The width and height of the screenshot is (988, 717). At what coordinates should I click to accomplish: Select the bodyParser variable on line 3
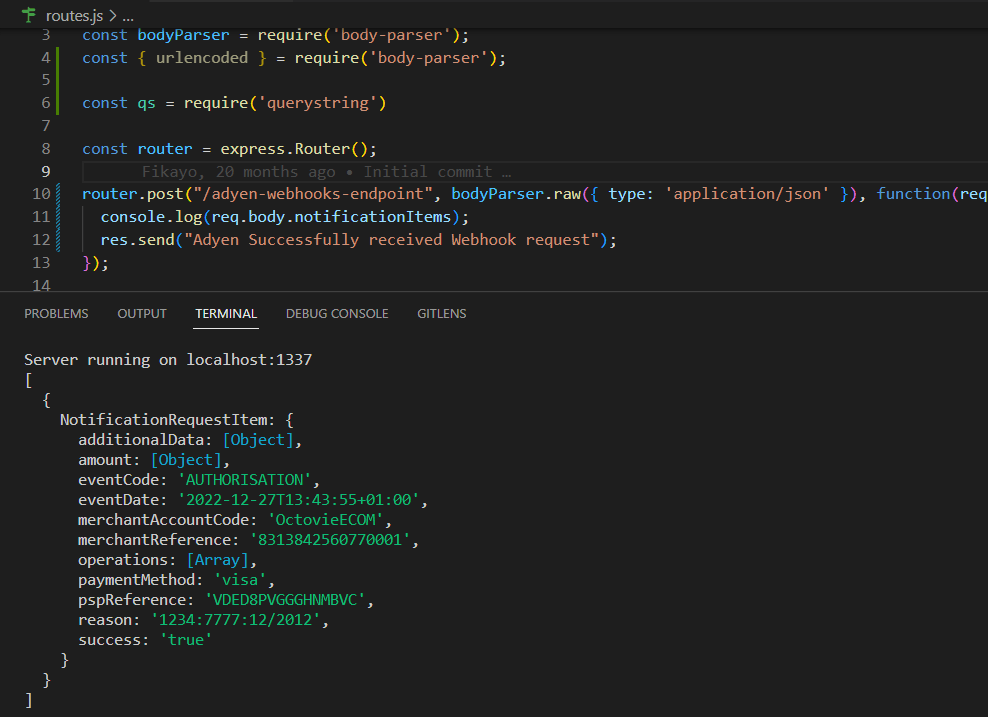(x=182, y=34)
